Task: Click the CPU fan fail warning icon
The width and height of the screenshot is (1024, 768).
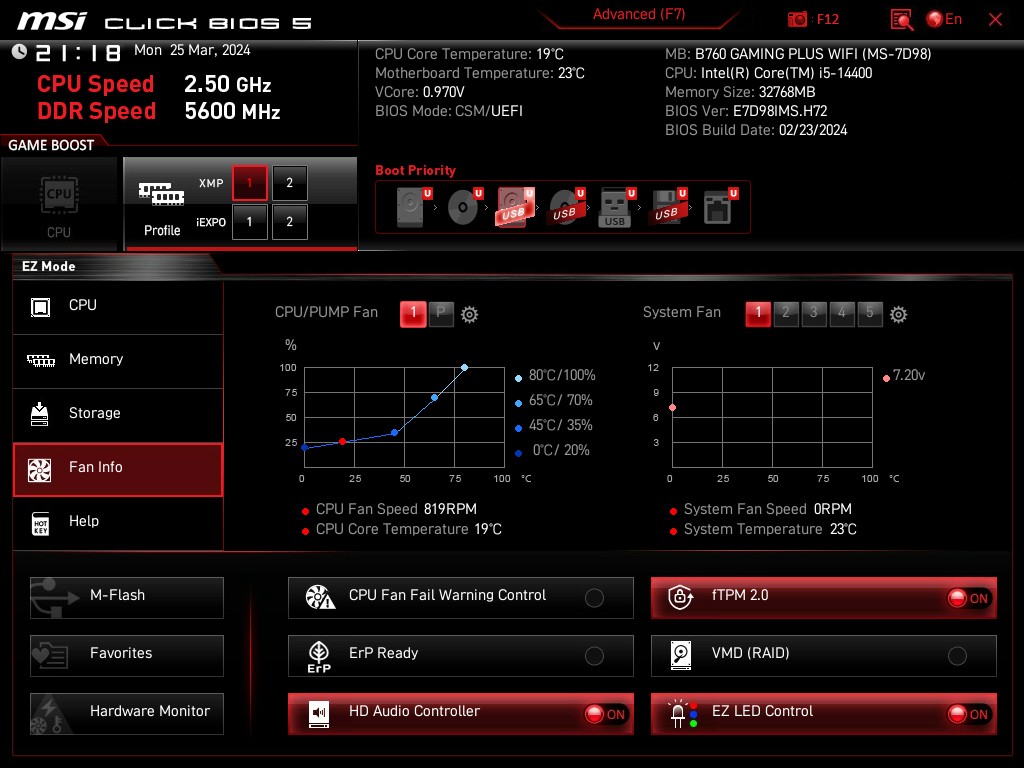Action: coord(320,597)
